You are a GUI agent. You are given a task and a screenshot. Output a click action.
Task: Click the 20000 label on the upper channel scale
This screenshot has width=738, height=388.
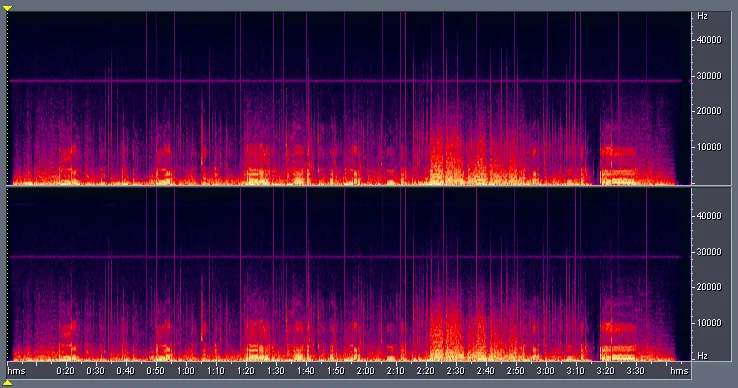709,111
